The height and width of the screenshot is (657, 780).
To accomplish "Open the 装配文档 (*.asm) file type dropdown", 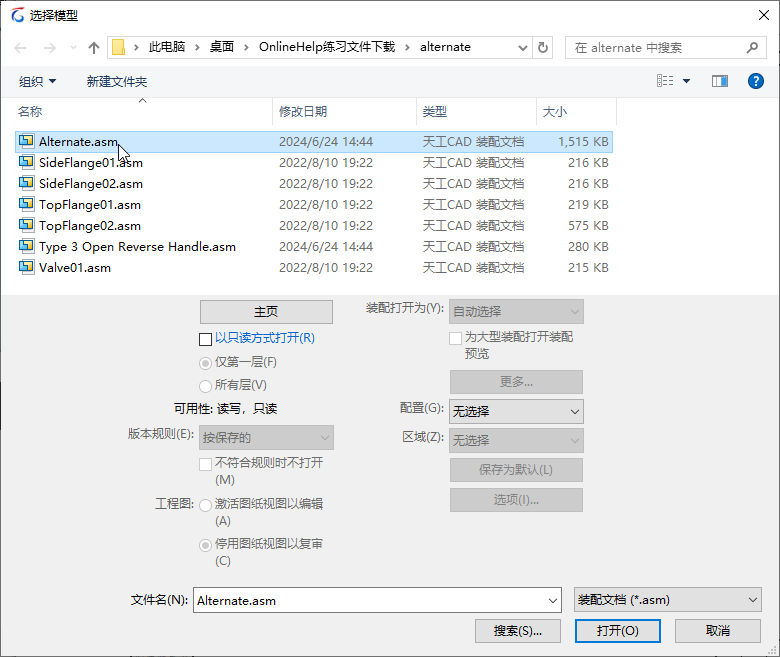I will (x=668, y=600).
